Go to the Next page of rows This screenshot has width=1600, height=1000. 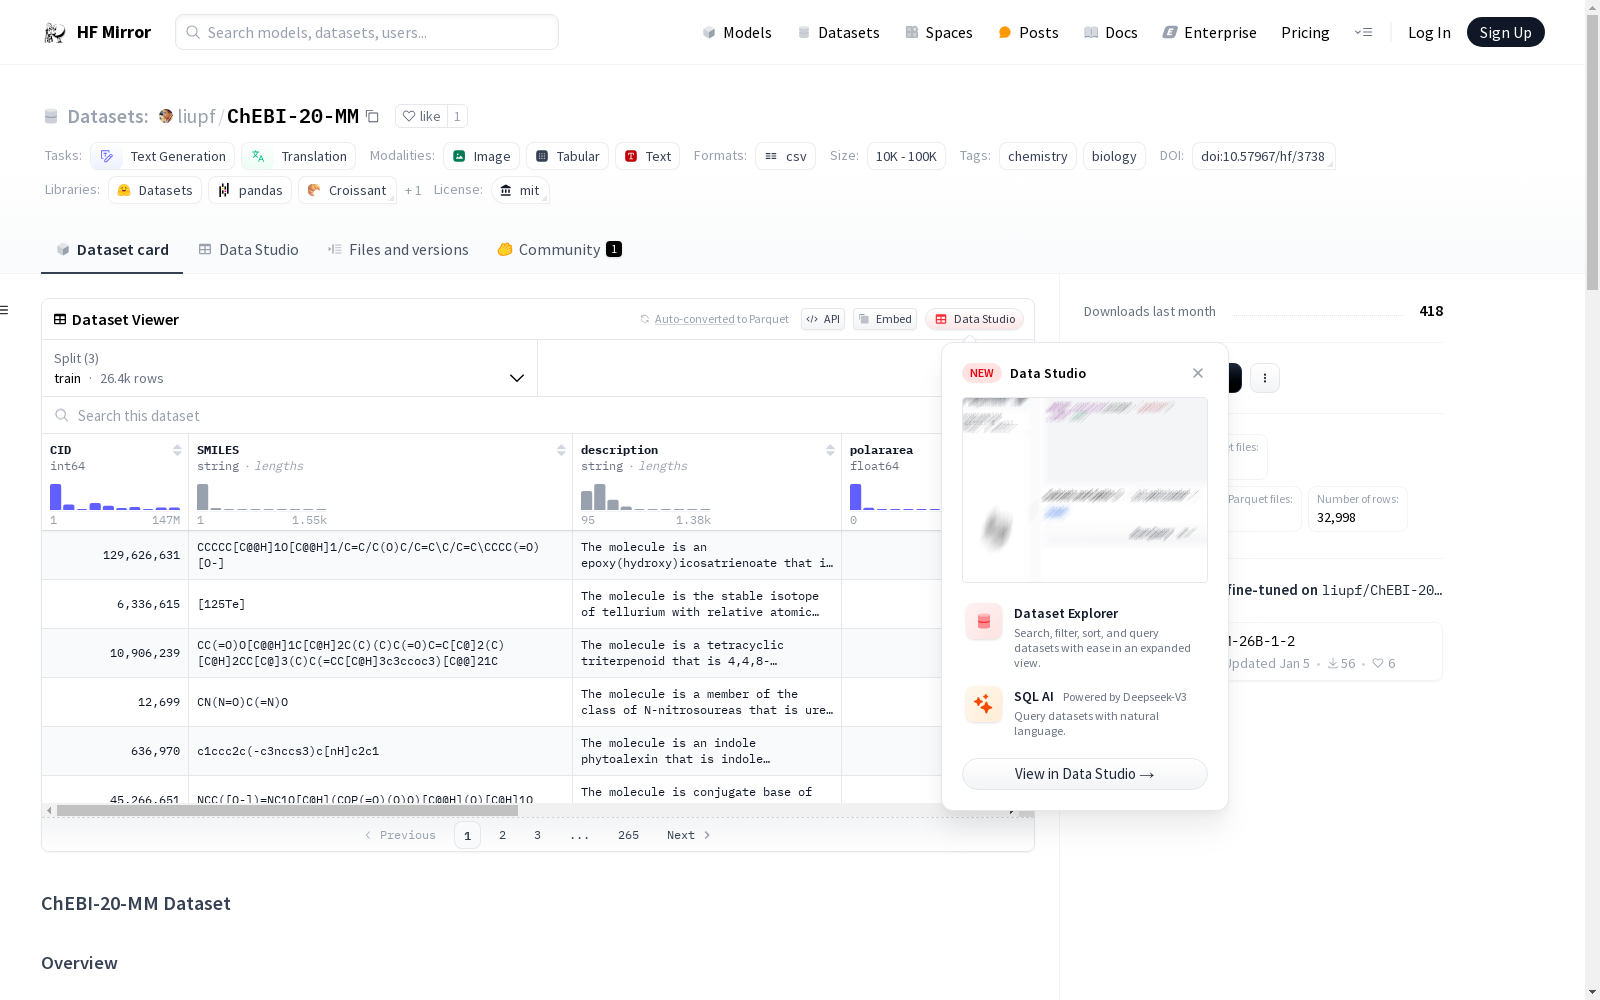[689, 835]
